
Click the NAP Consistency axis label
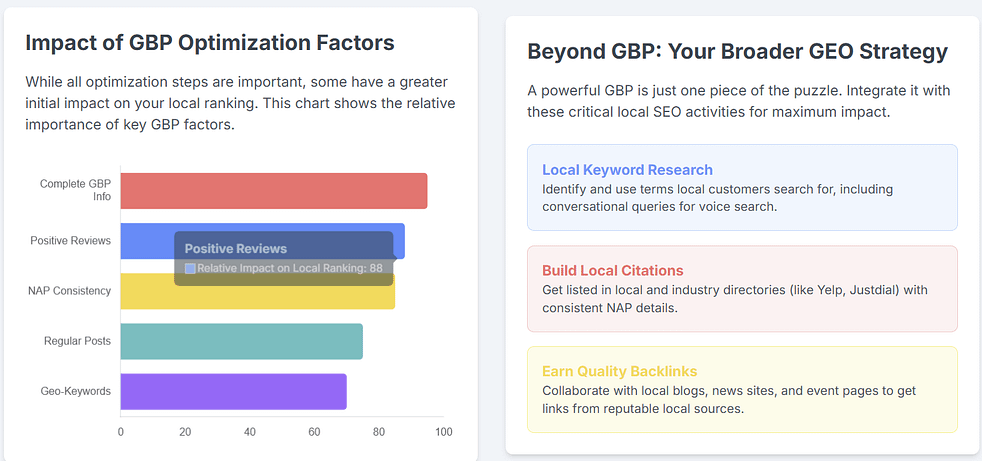(69, 291)
